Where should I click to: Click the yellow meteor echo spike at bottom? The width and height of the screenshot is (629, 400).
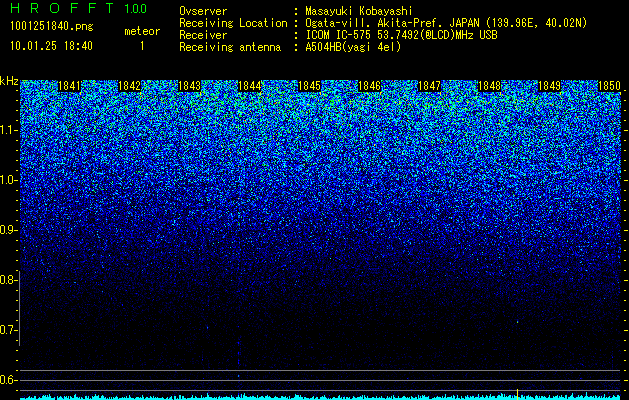coord(517,394)
